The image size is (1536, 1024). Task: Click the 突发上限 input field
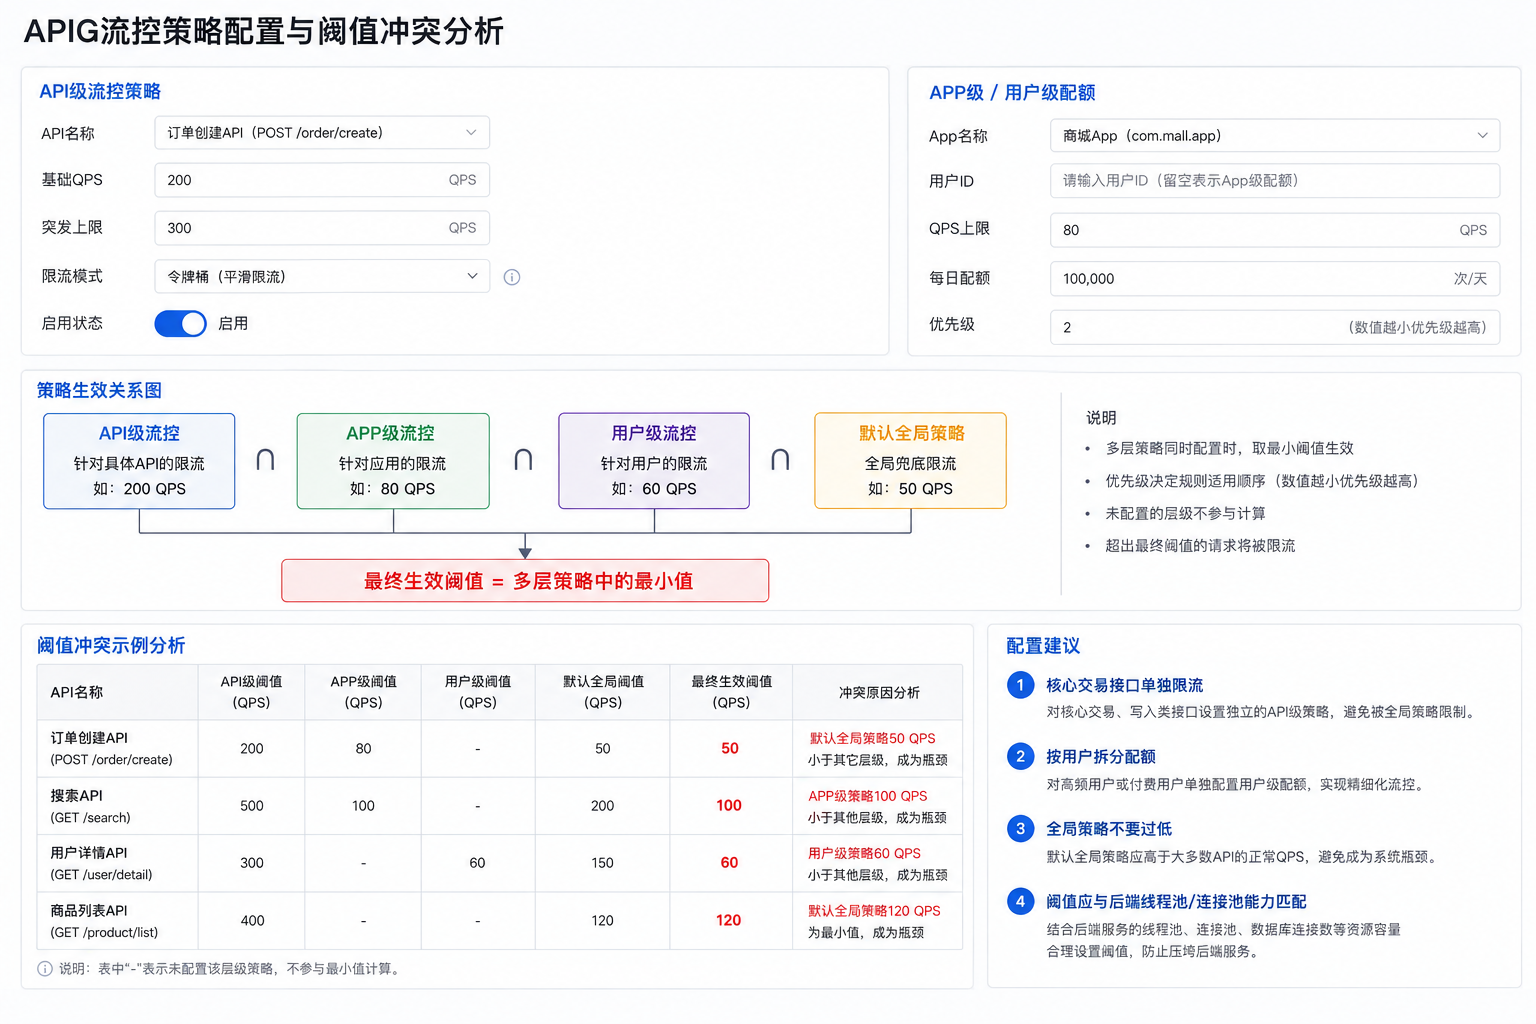coord(322,228)
